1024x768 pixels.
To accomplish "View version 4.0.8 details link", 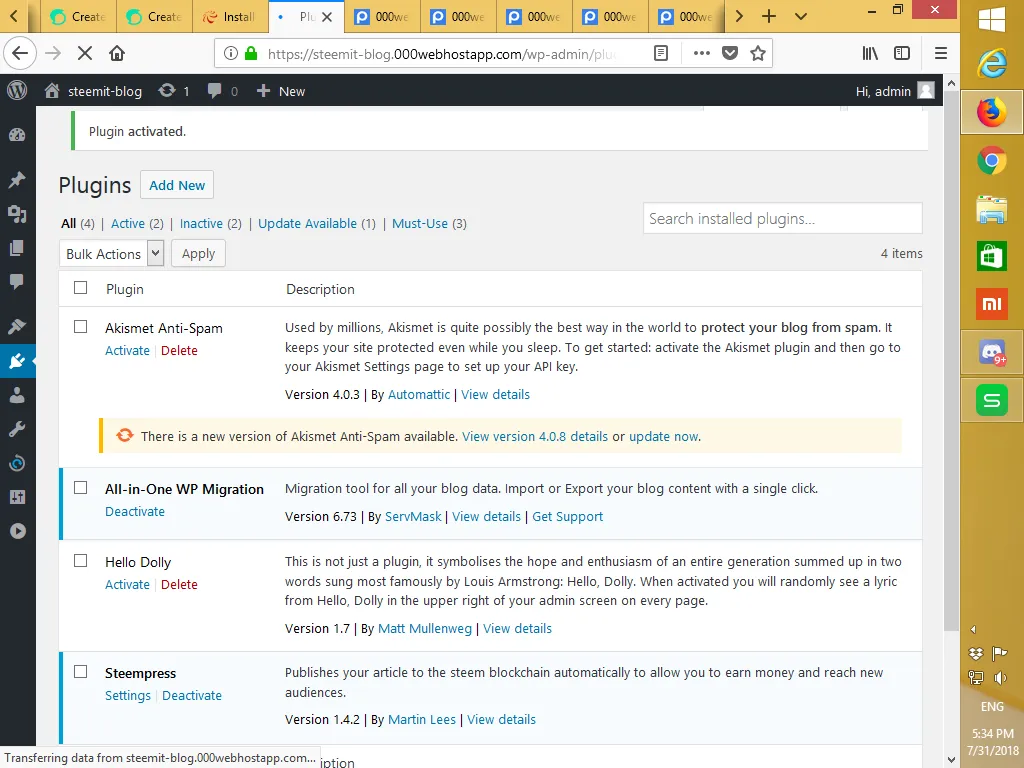I will (535, 436).
